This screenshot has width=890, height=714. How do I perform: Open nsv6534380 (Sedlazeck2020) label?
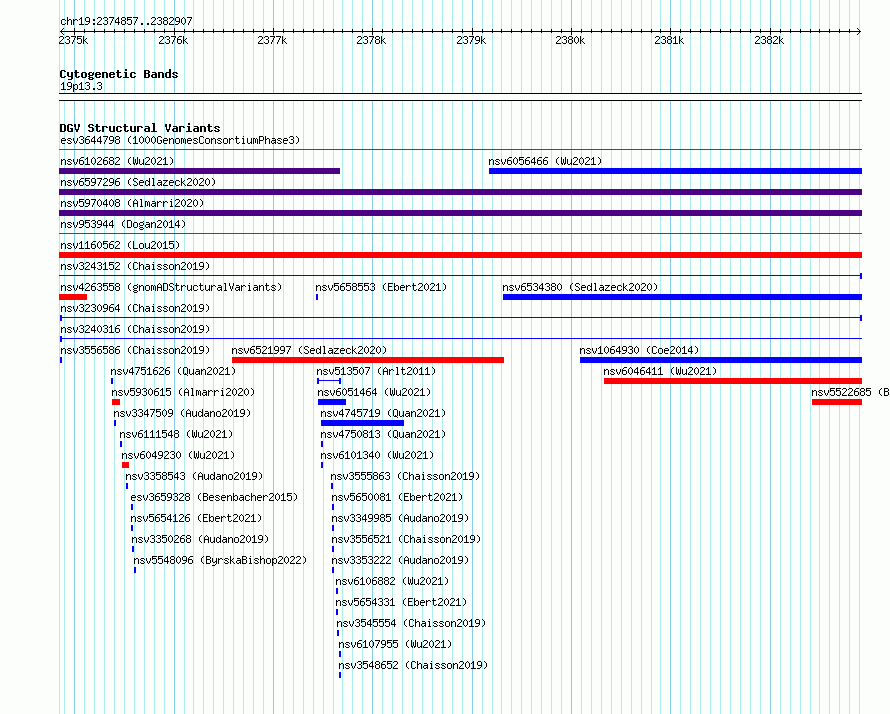[580, 287]
